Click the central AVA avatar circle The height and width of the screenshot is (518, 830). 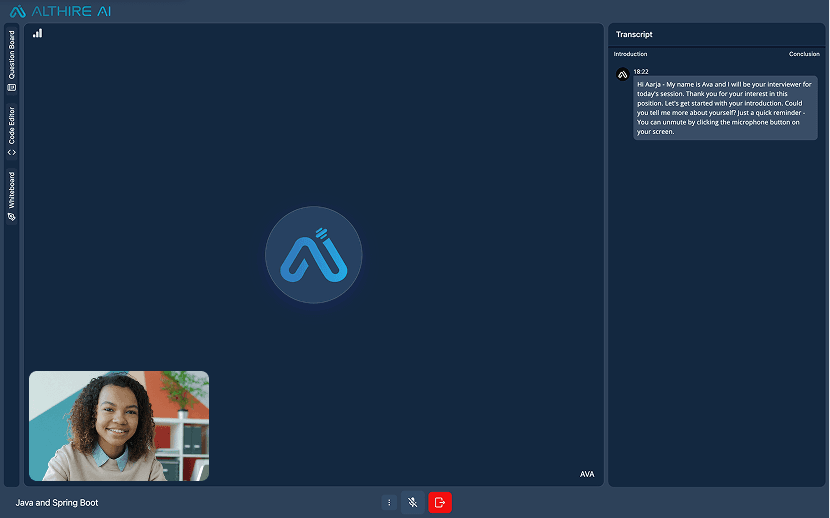click(314, 255)
